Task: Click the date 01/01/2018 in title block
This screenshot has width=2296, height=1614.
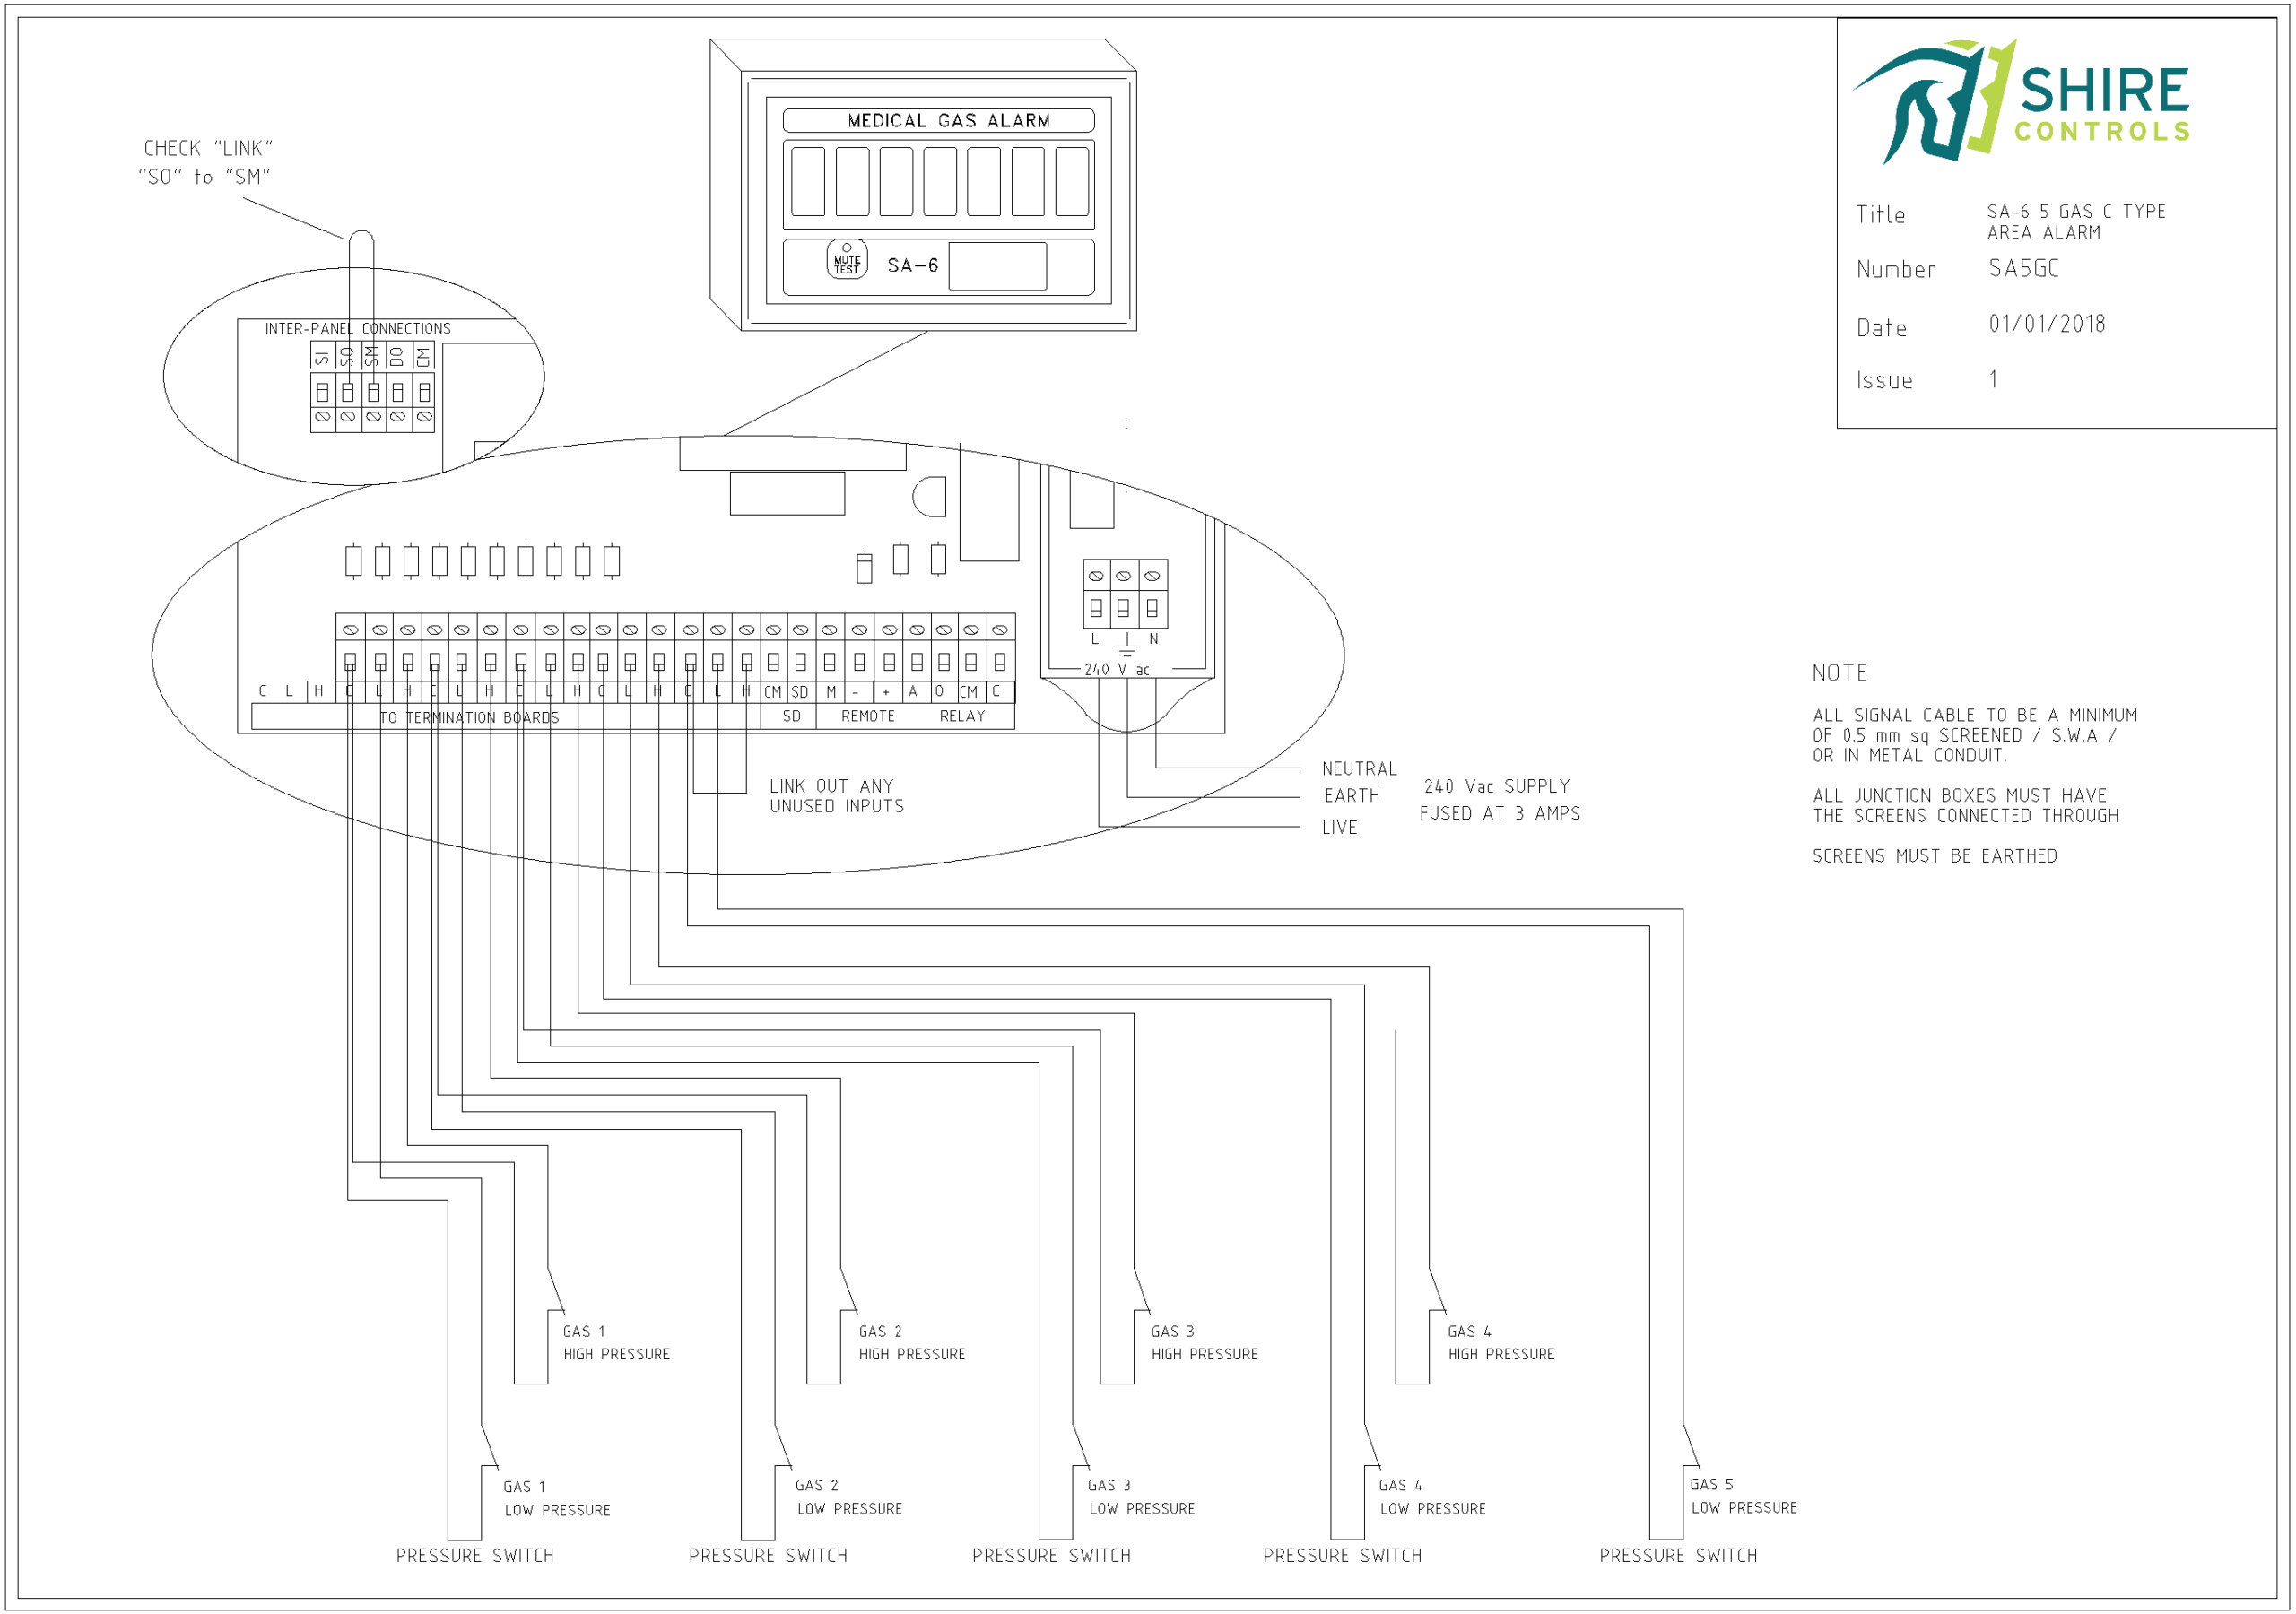Action: [x=2046, y=324]
